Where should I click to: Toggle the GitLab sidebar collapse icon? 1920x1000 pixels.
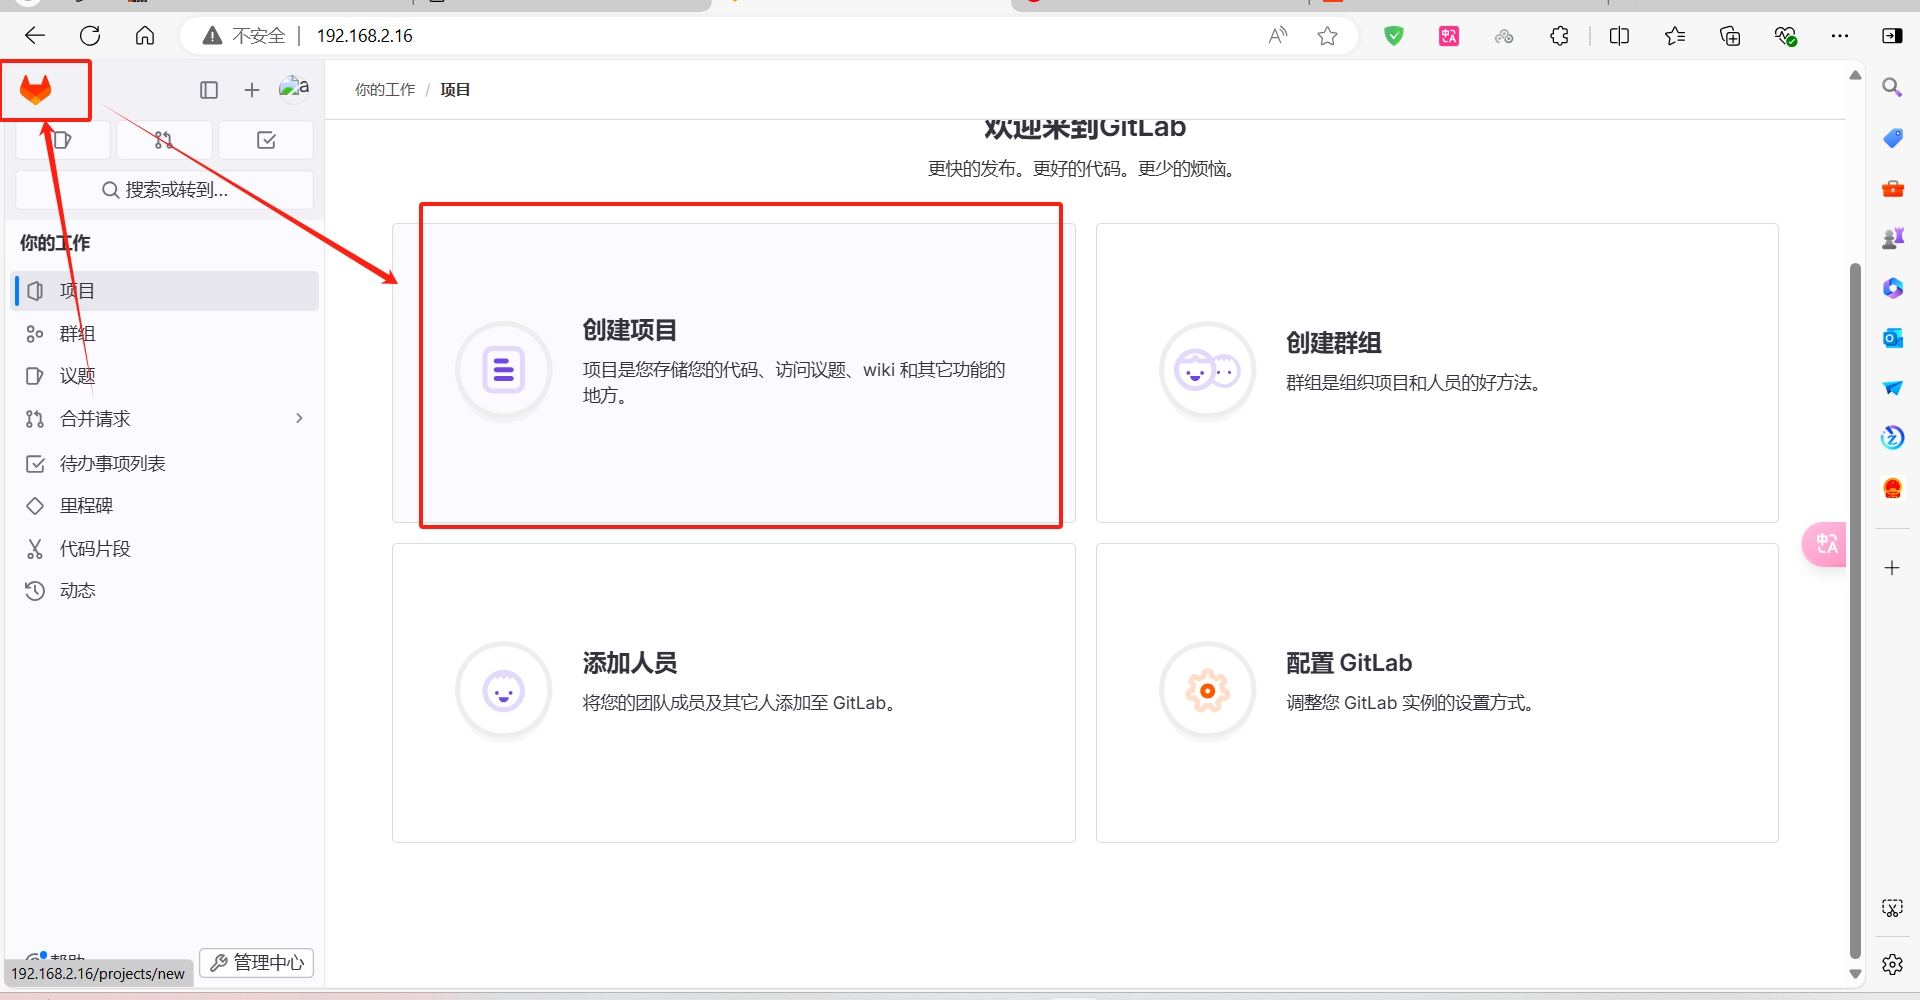[209, 90]
